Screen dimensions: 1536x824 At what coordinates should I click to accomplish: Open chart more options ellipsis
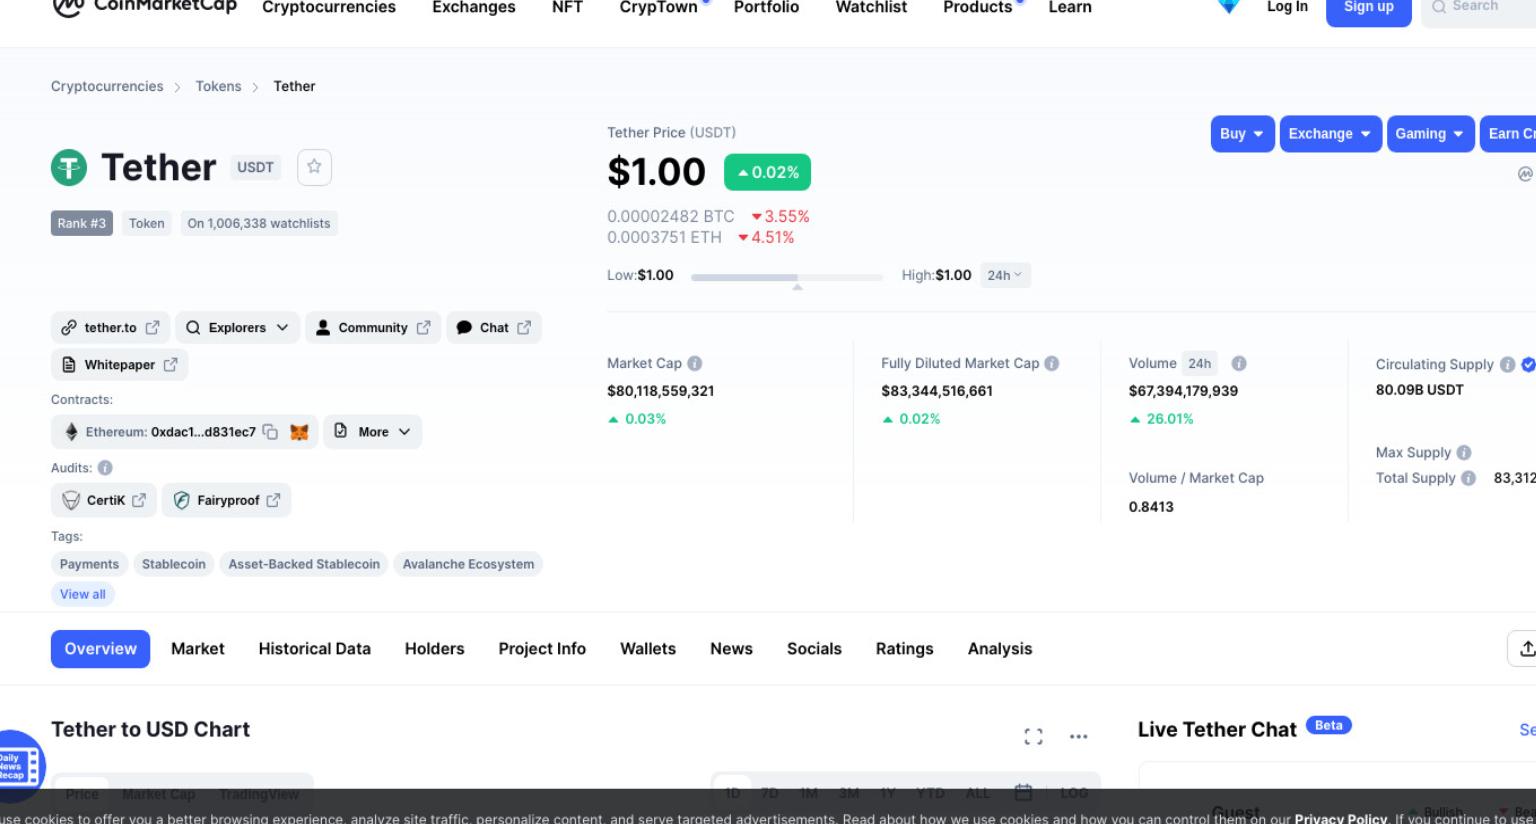(1078, 736)
